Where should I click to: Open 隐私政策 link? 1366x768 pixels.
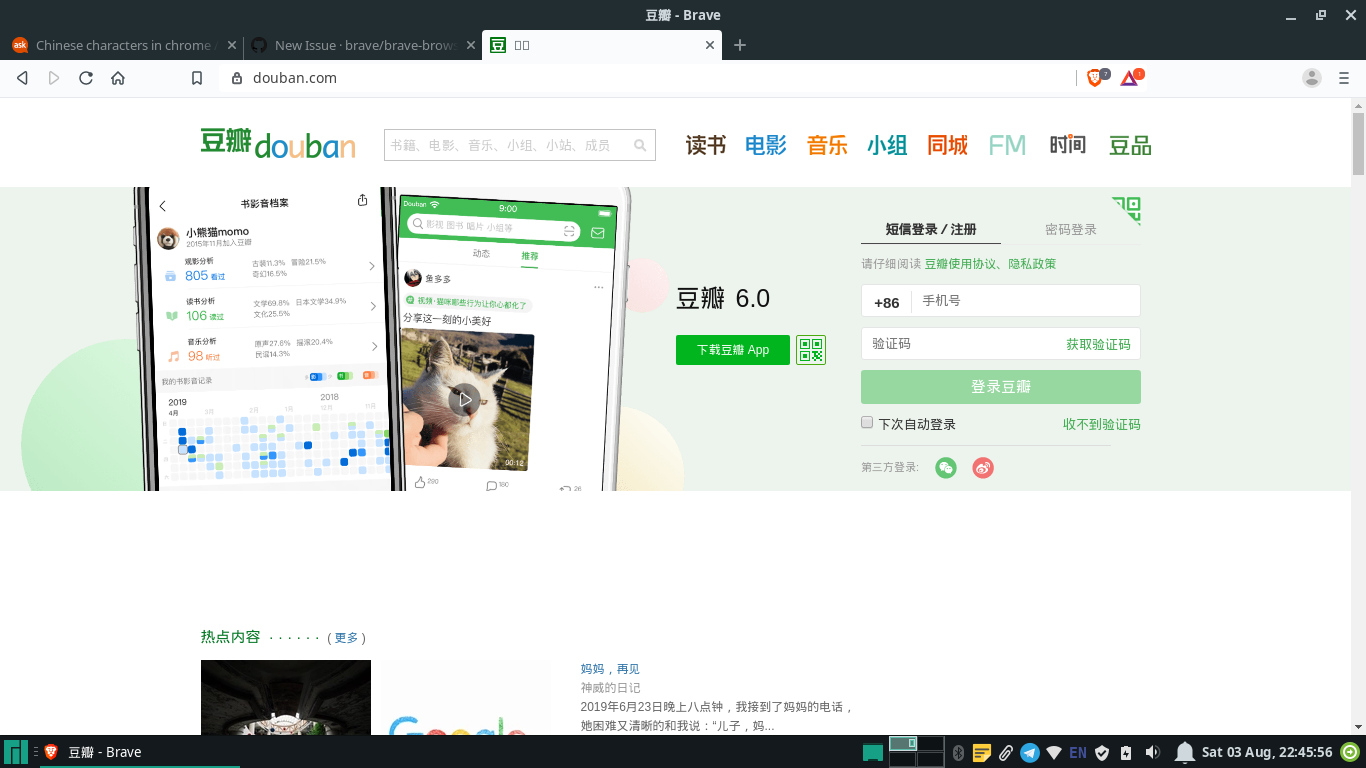click(x=1032, y=264)
